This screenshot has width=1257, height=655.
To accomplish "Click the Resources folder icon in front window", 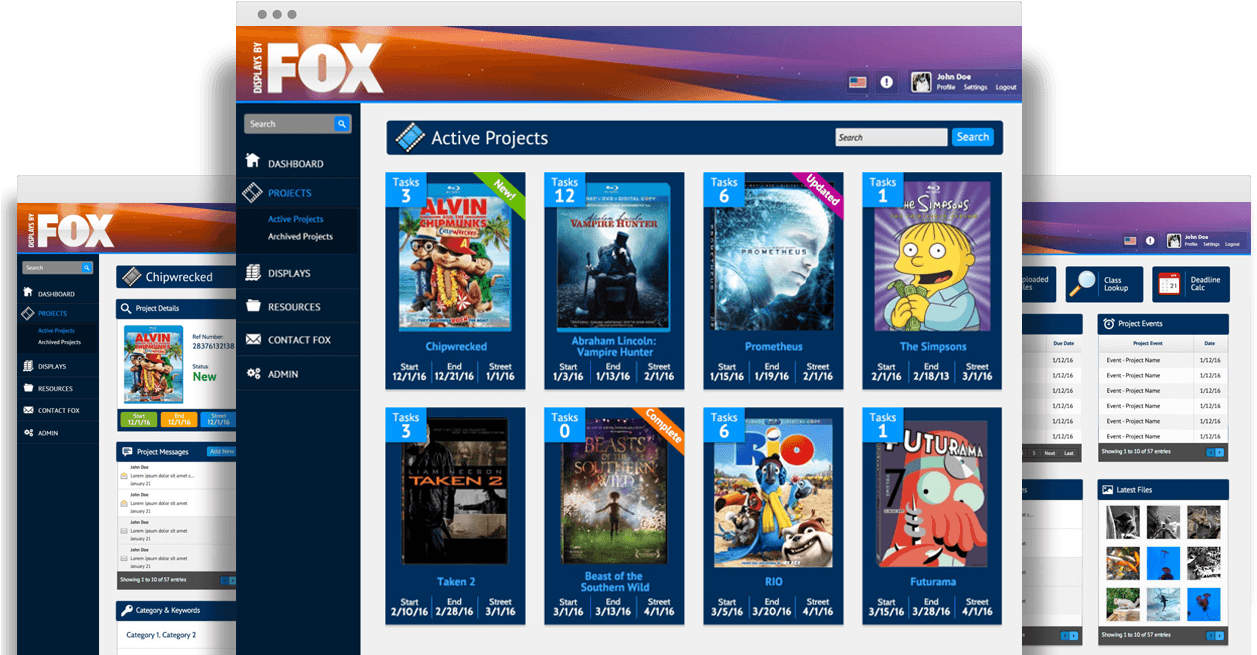I will (x=253, y=306).
